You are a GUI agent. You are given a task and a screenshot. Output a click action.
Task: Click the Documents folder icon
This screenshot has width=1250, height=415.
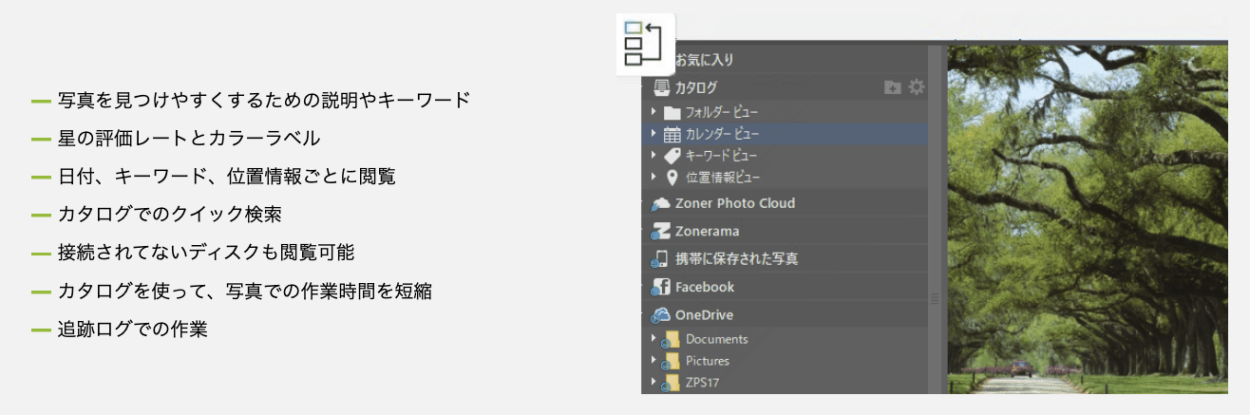coord(671,340)
